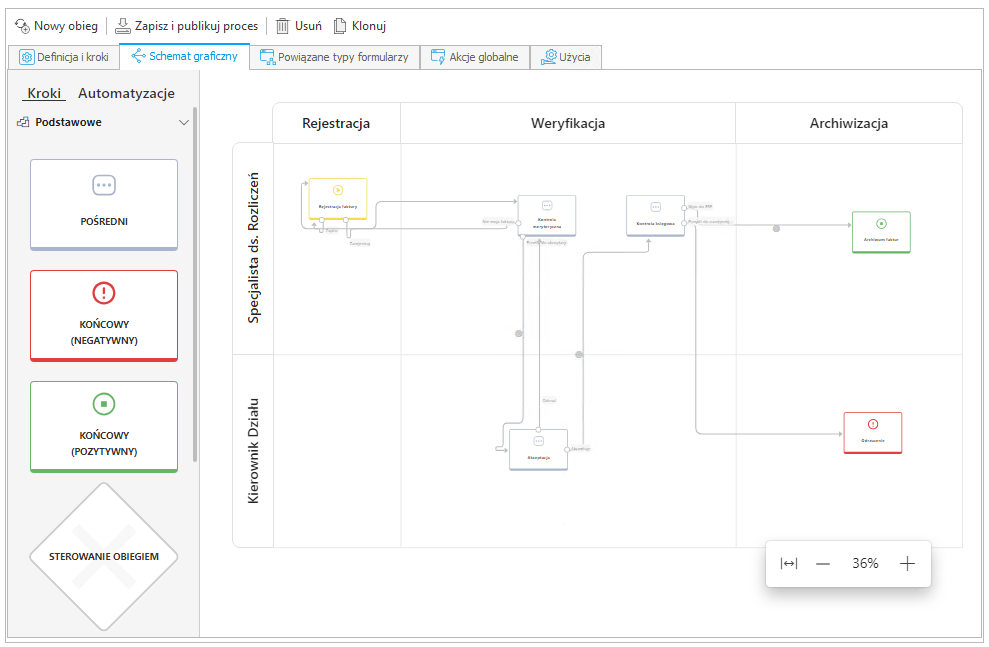Click the Usuń trash icon

point(283,26)
